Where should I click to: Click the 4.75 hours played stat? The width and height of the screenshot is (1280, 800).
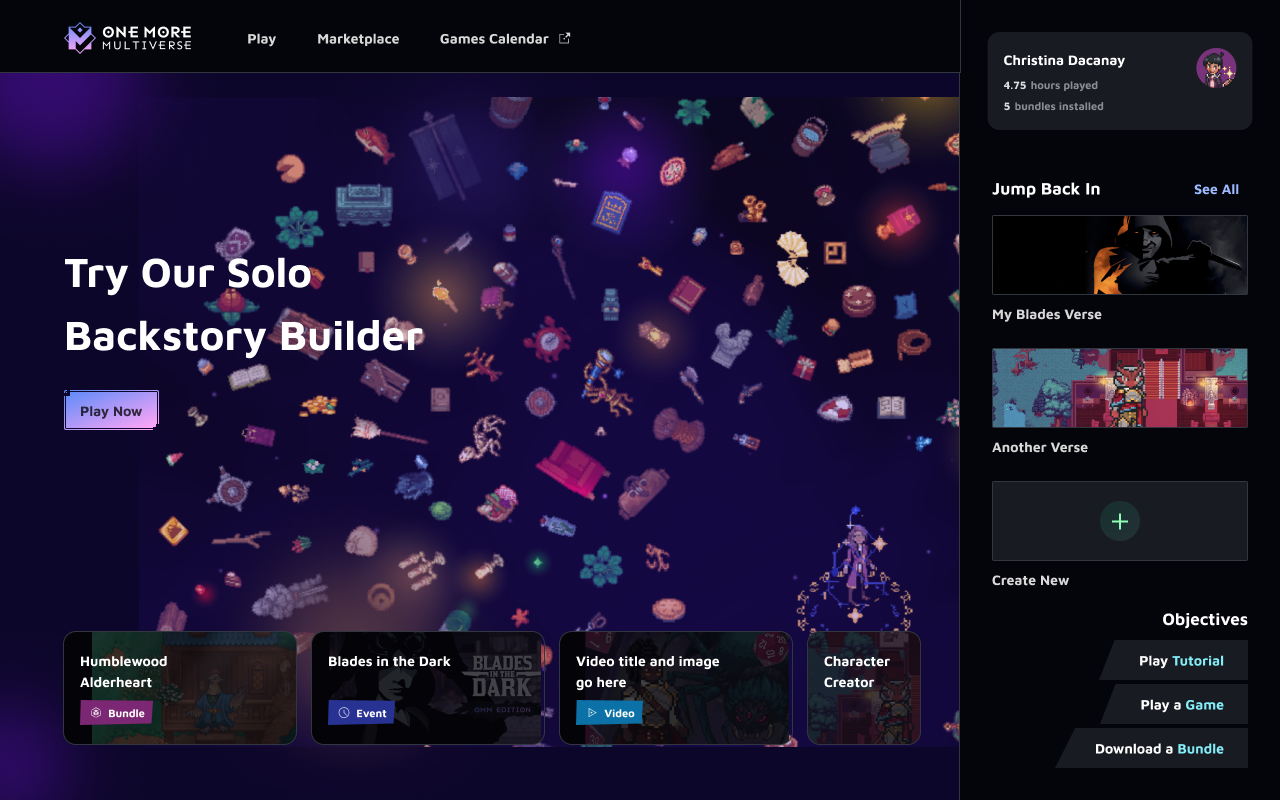click(x=1050, y=85)
